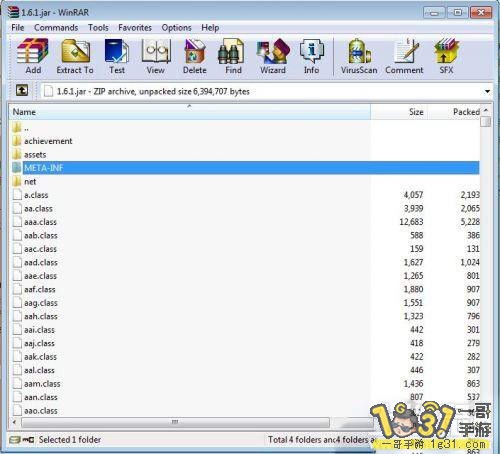
Task: Launch the Wizard toolbar icon
Action: 273,51
